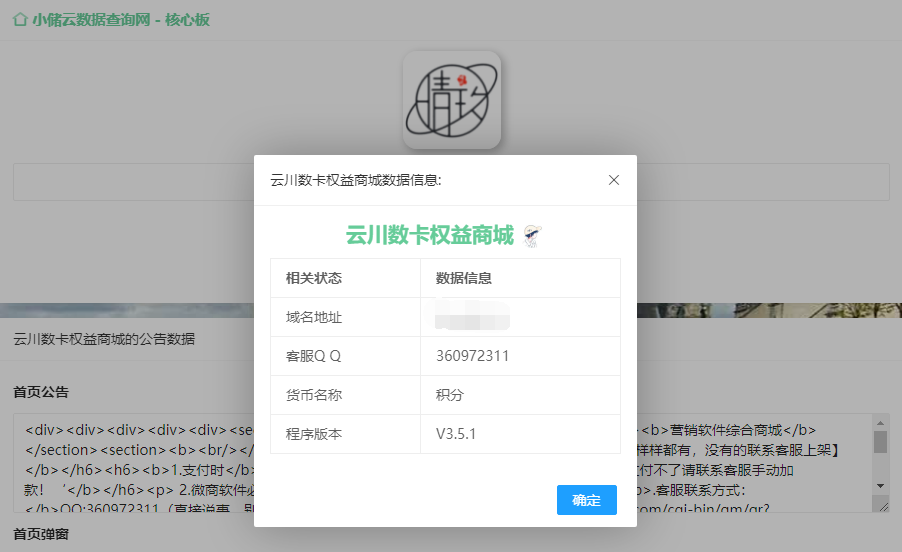Open the 小储云数据查询网 - 核心板 header link

coord(121,20)
